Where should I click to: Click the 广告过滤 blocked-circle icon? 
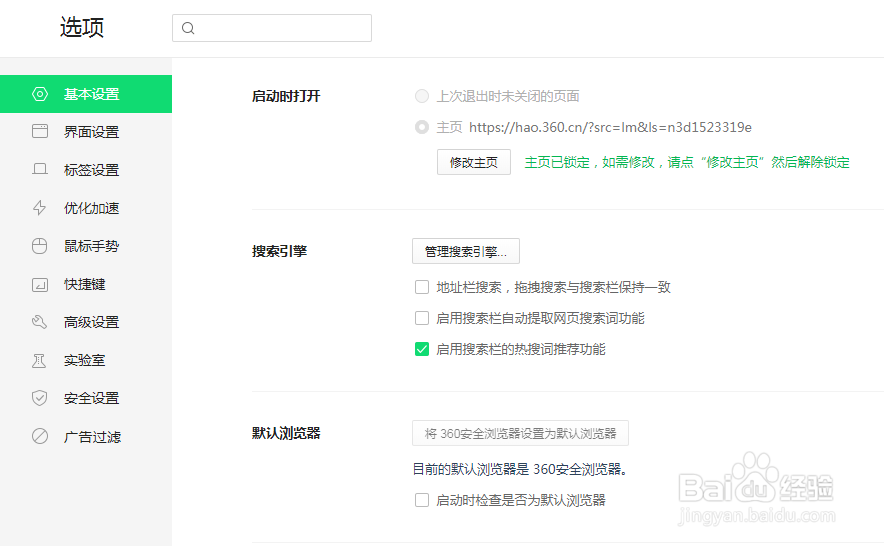[39, 436]
